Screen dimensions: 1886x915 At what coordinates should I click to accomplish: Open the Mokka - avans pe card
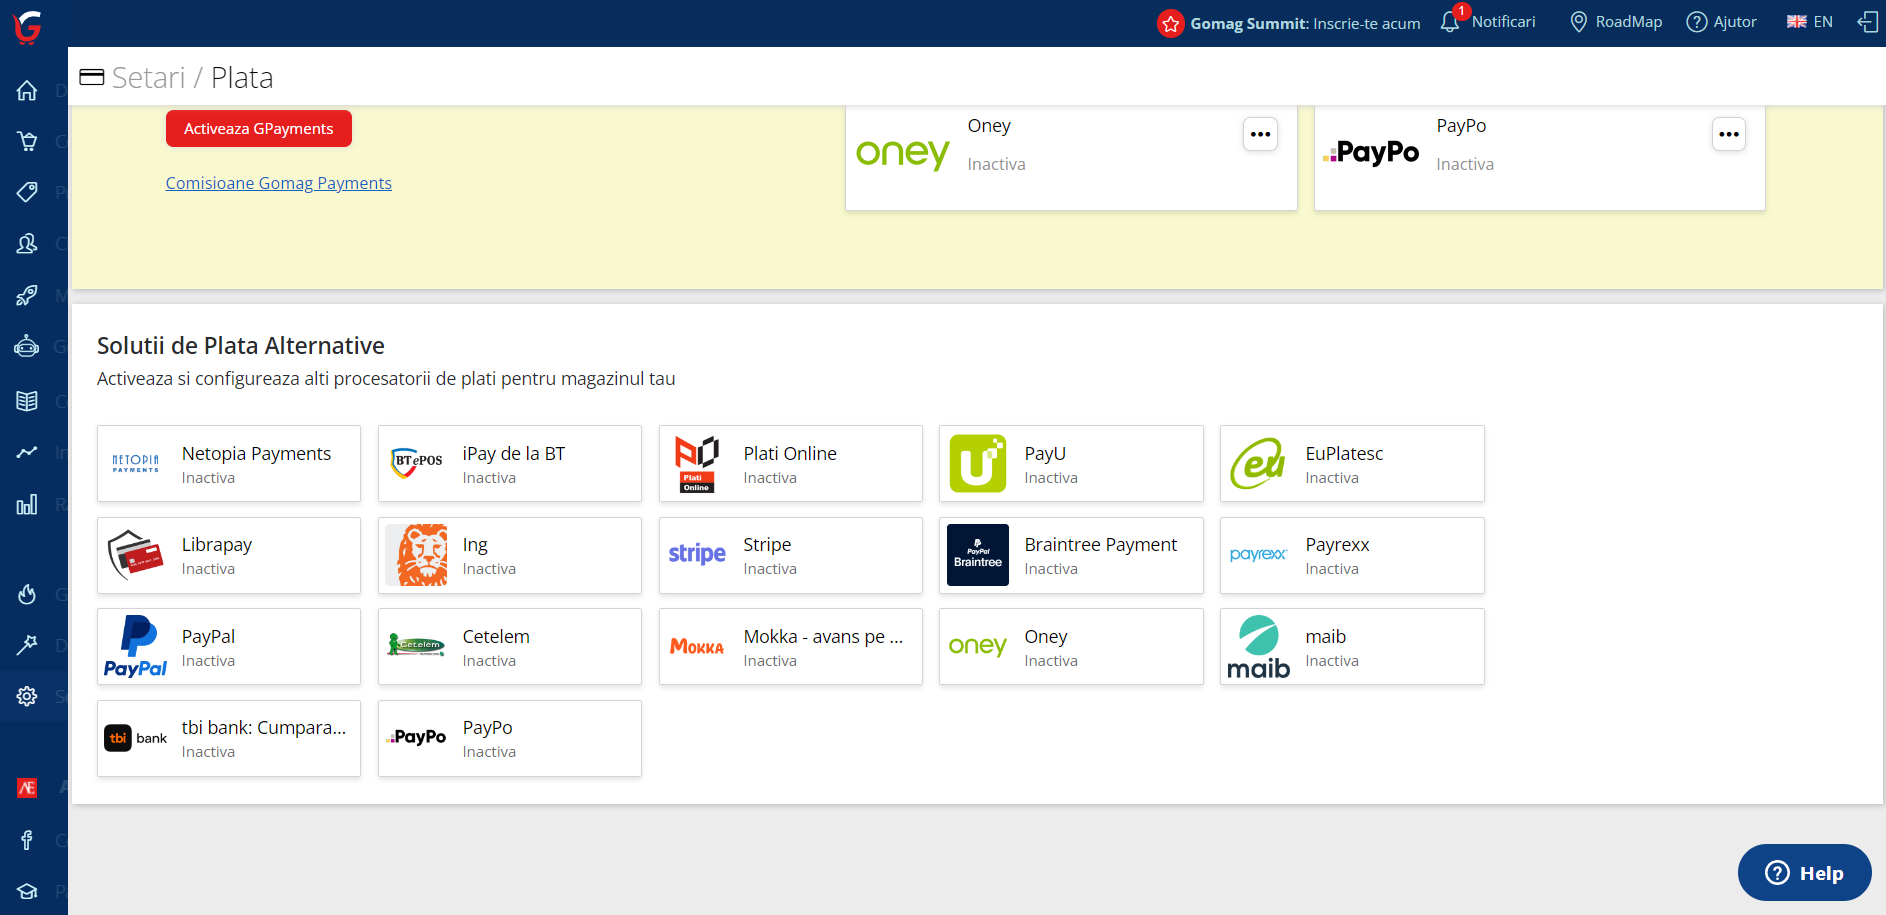coord(791,647)
